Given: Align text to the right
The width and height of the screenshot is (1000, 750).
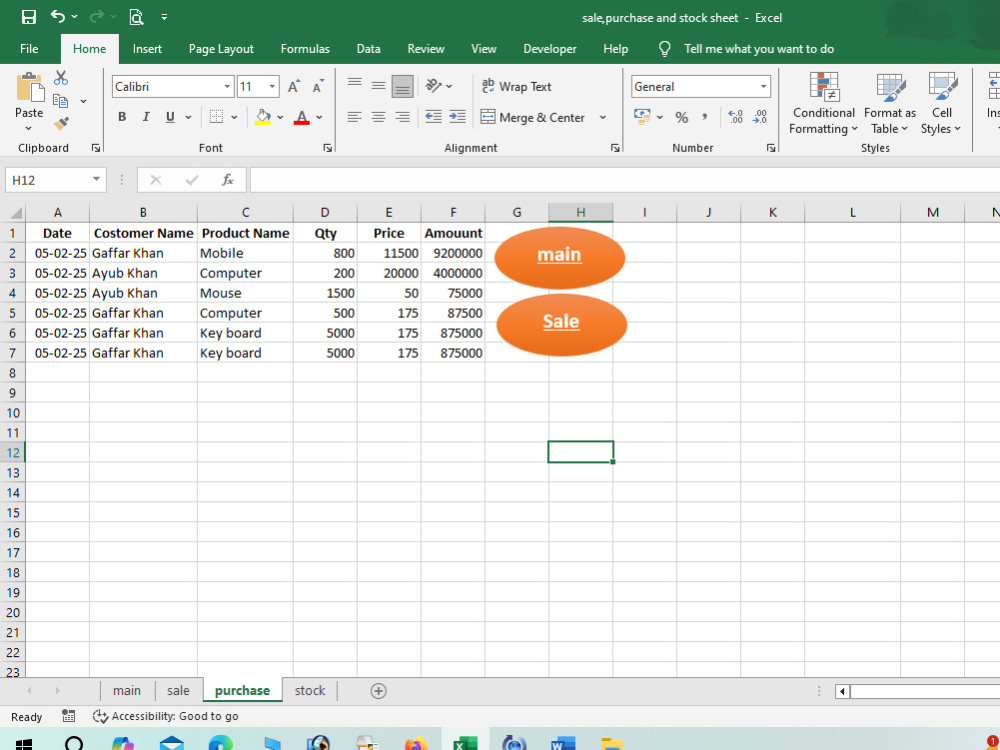Looking at the screenshot, I should pos(402,117).
